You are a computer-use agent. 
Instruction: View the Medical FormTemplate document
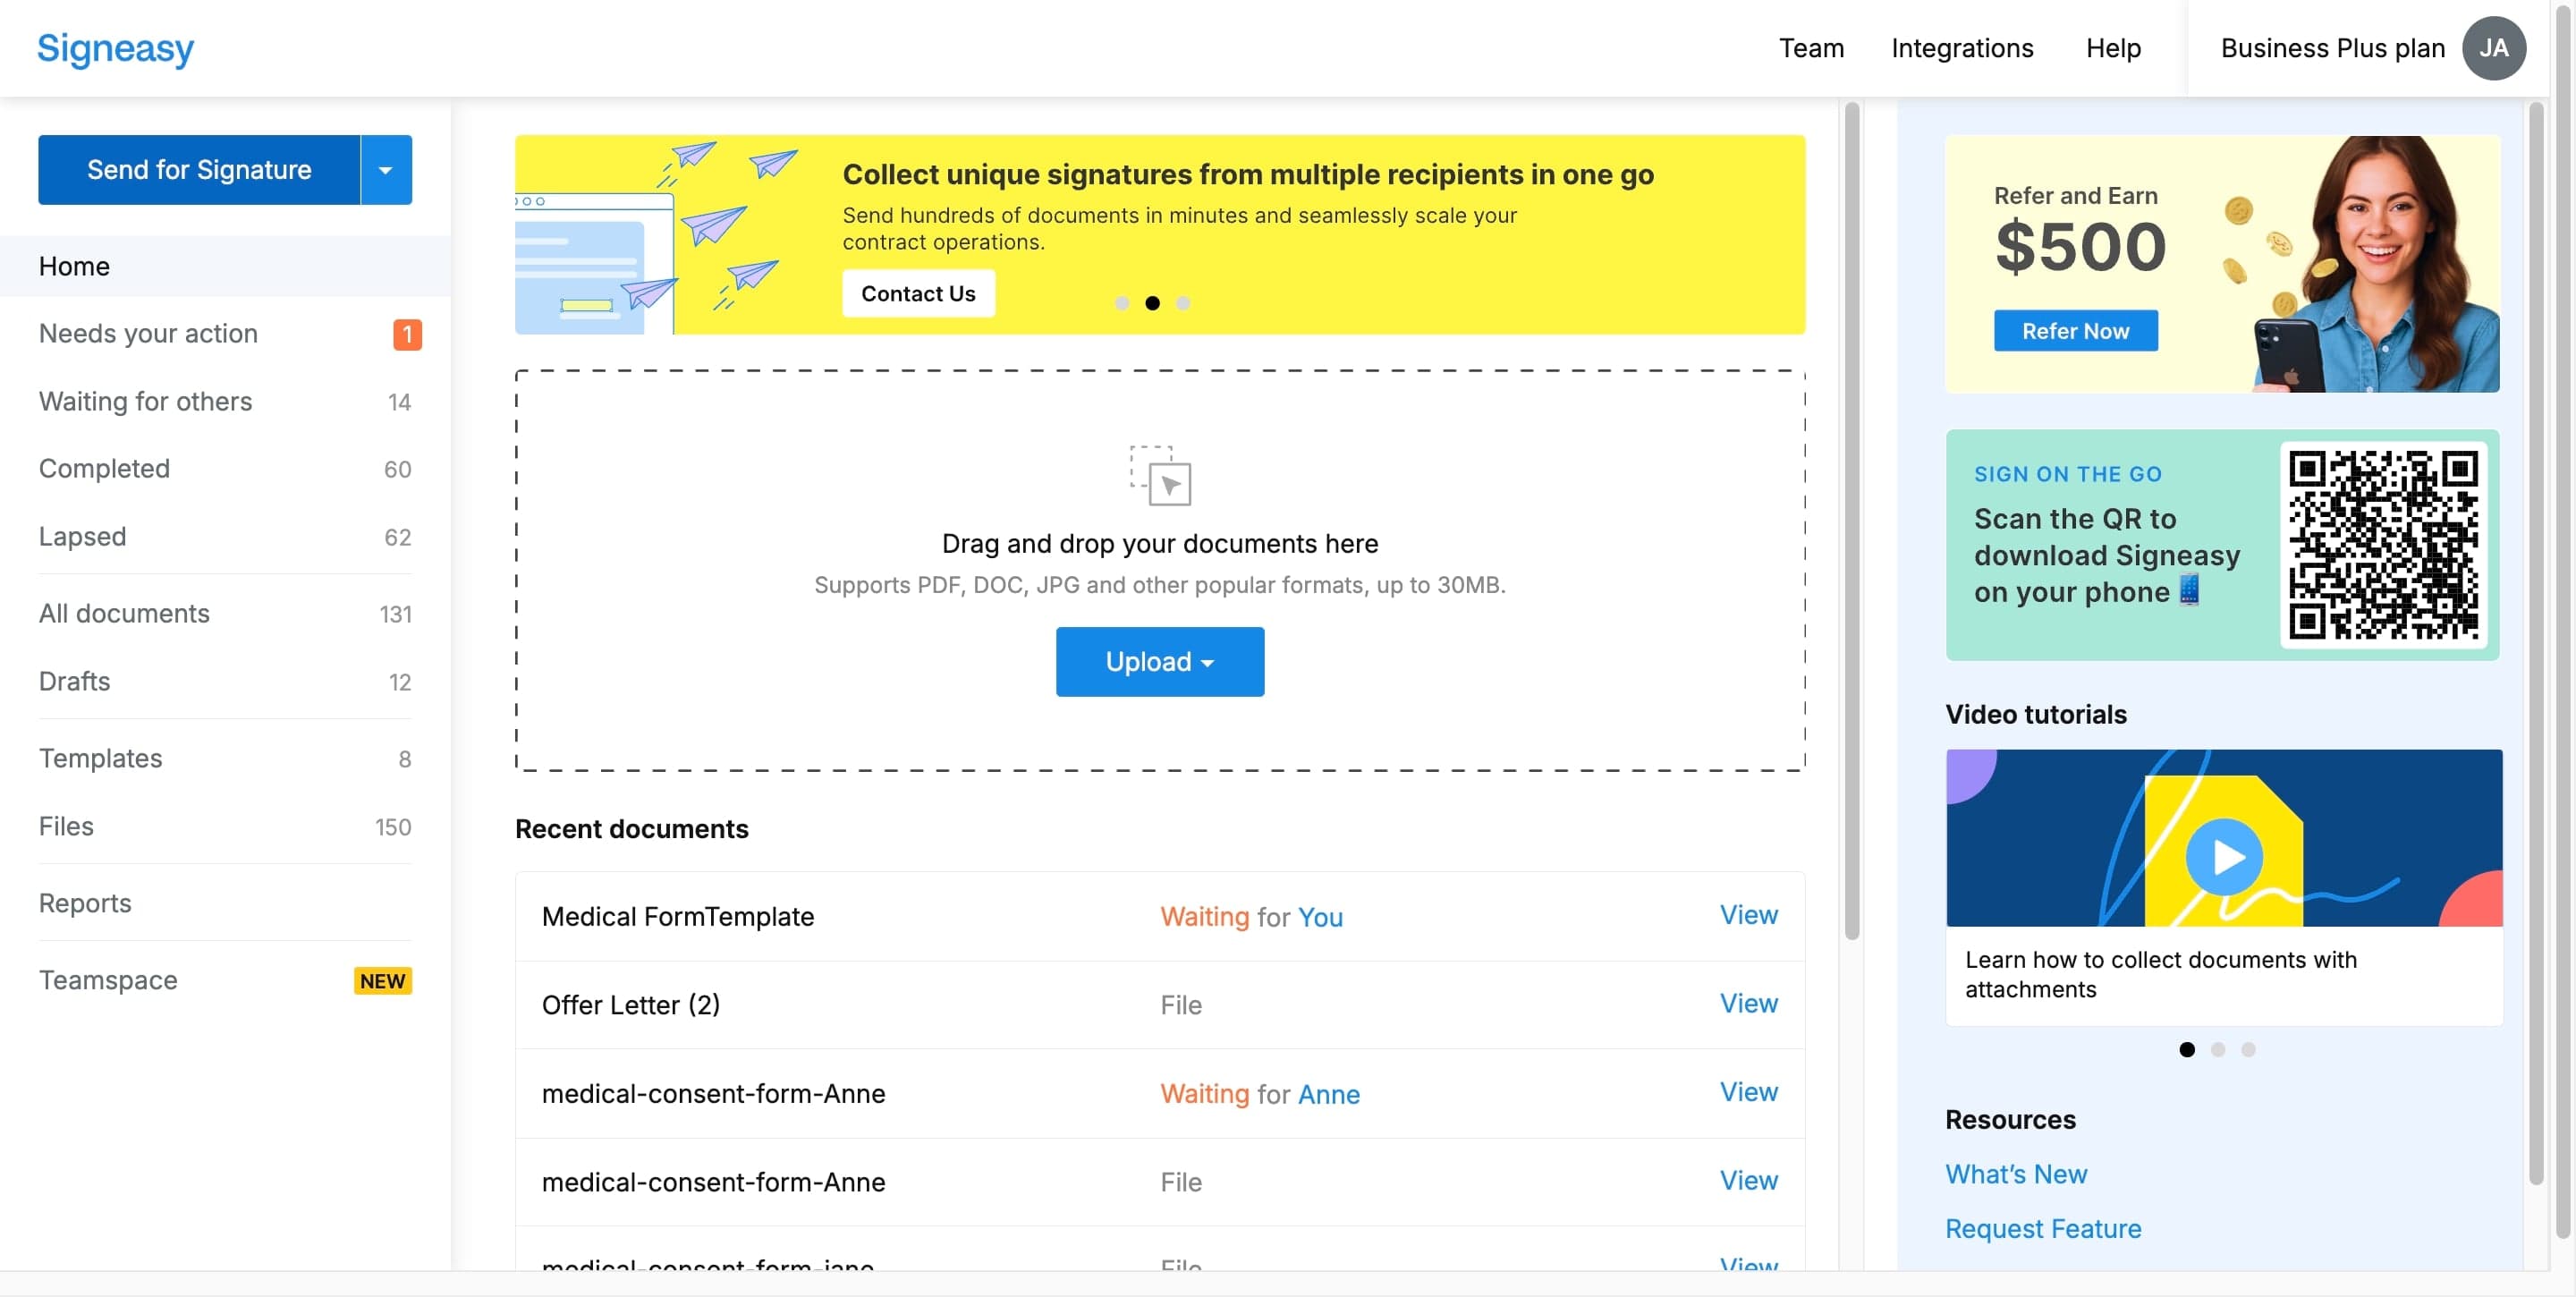(1748, 916)
